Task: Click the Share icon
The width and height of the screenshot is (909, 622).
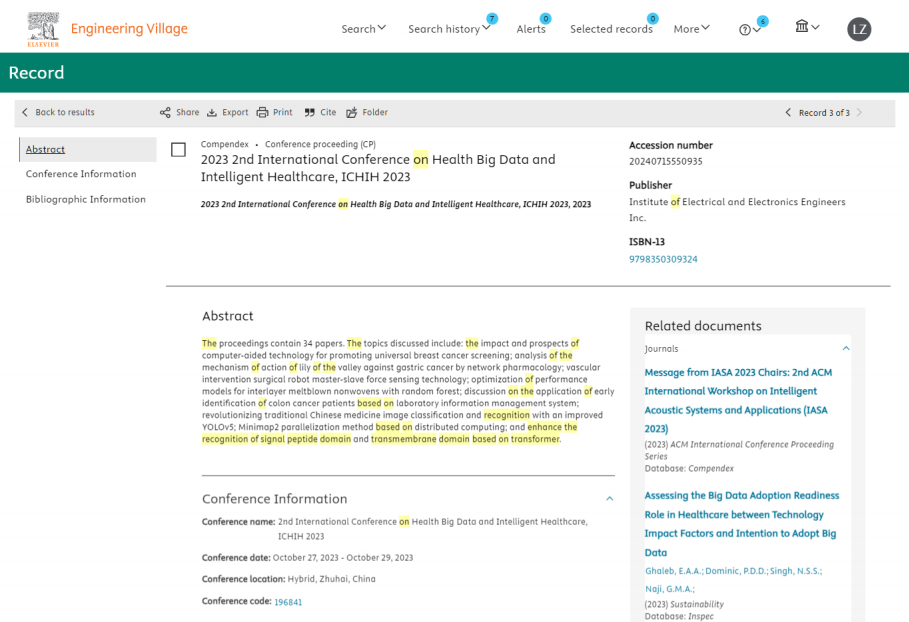Action: tap(165, 112)
